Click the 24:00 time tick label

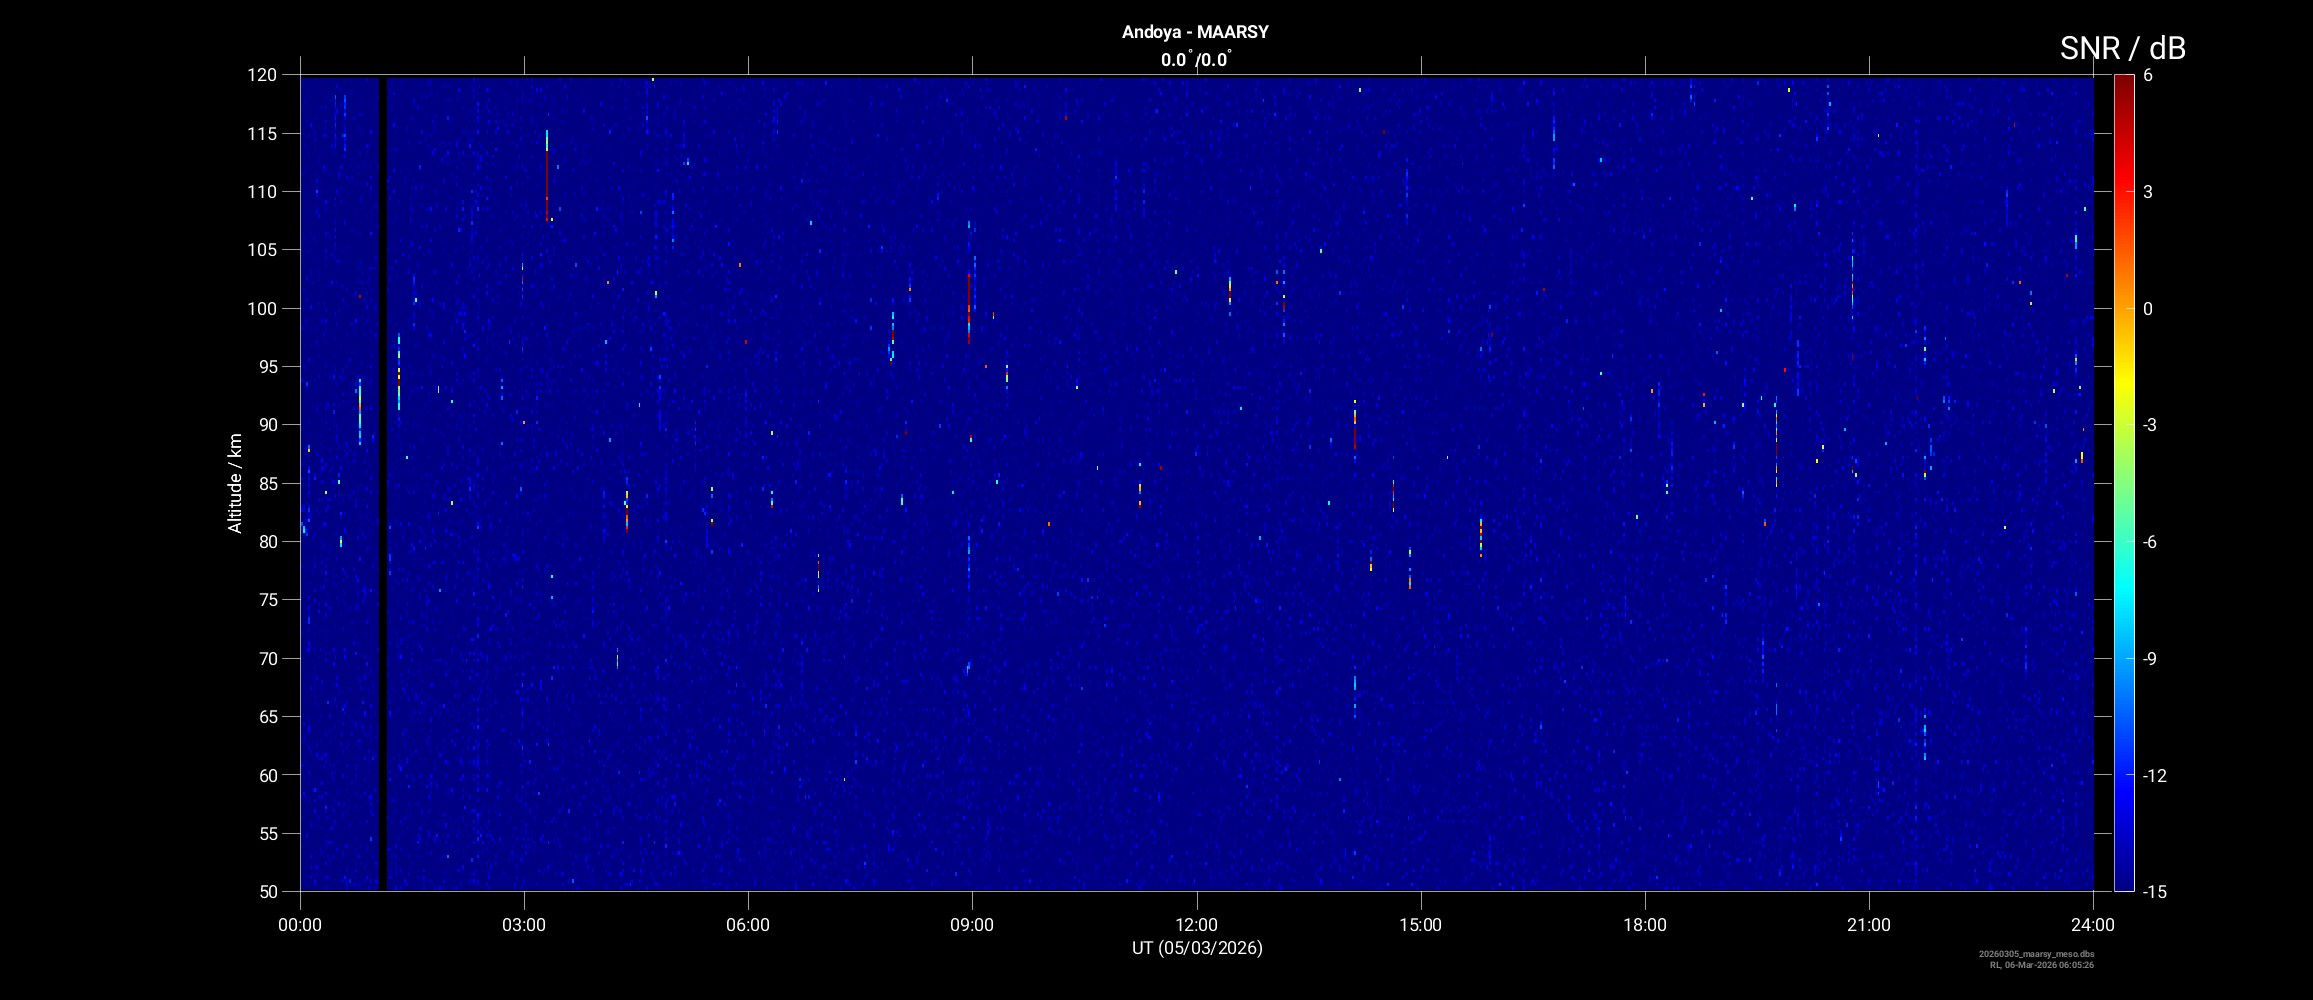click(2092, 925)
